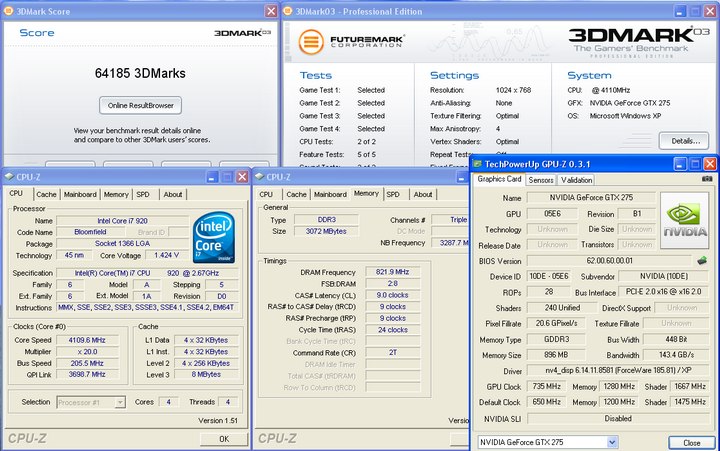The width and height of the screenshot is (720, 451).
Task: Click the Code Name value 'Bloomfield'
Action: tap(90, 232)
